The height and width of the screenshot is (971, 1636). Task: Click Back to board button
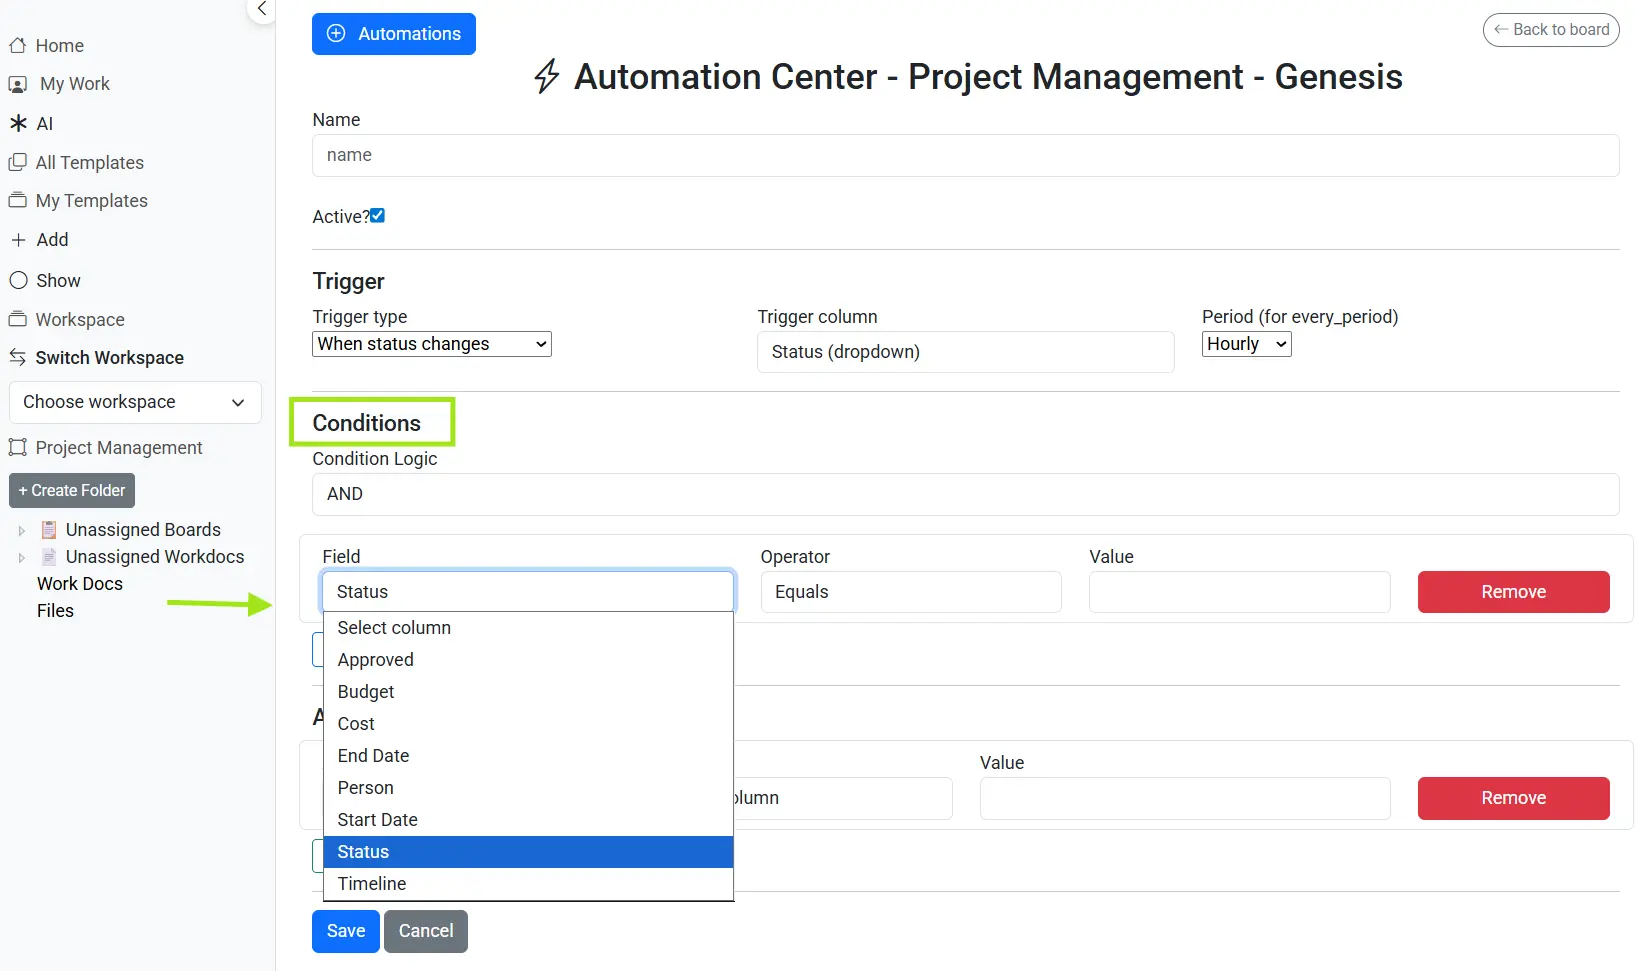pos(1551,30)
